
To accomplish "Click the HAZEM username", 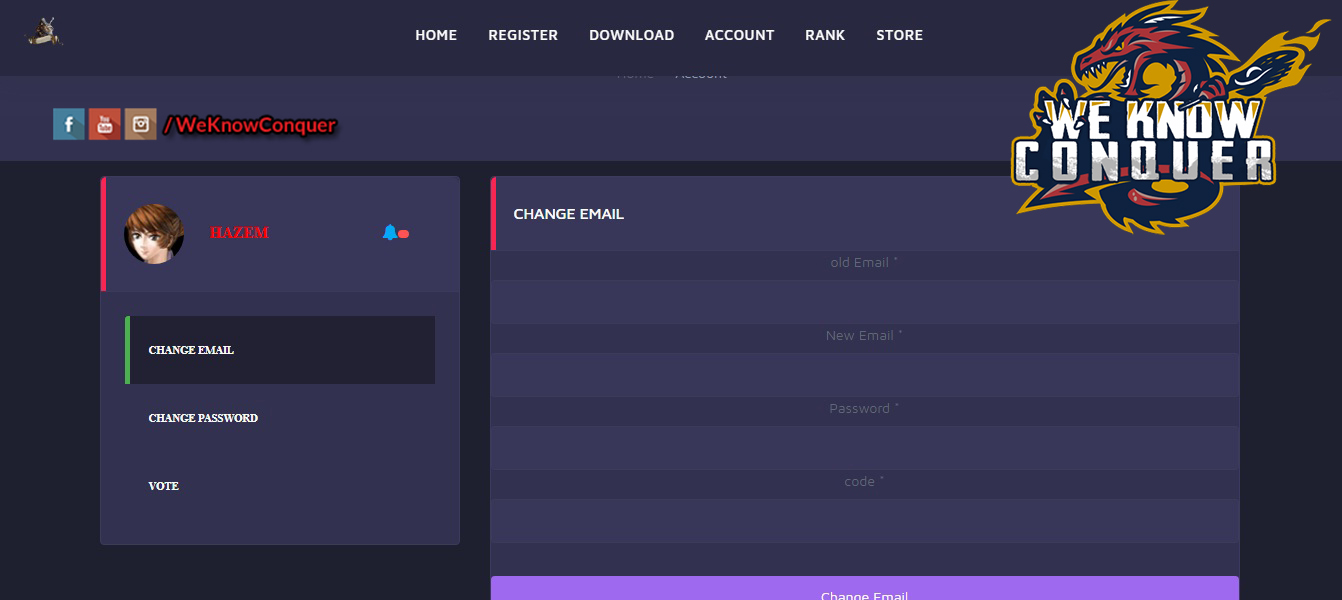I will (239, 233).
